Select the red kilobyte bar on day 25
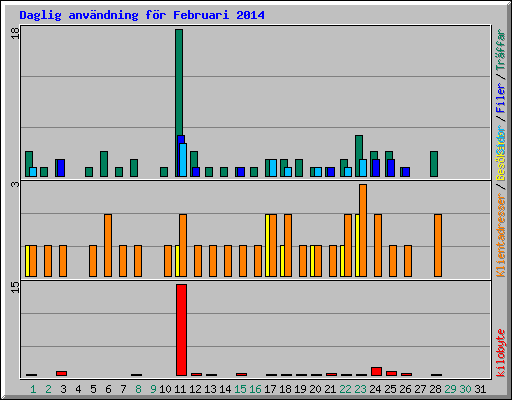 tap(391, 373)
